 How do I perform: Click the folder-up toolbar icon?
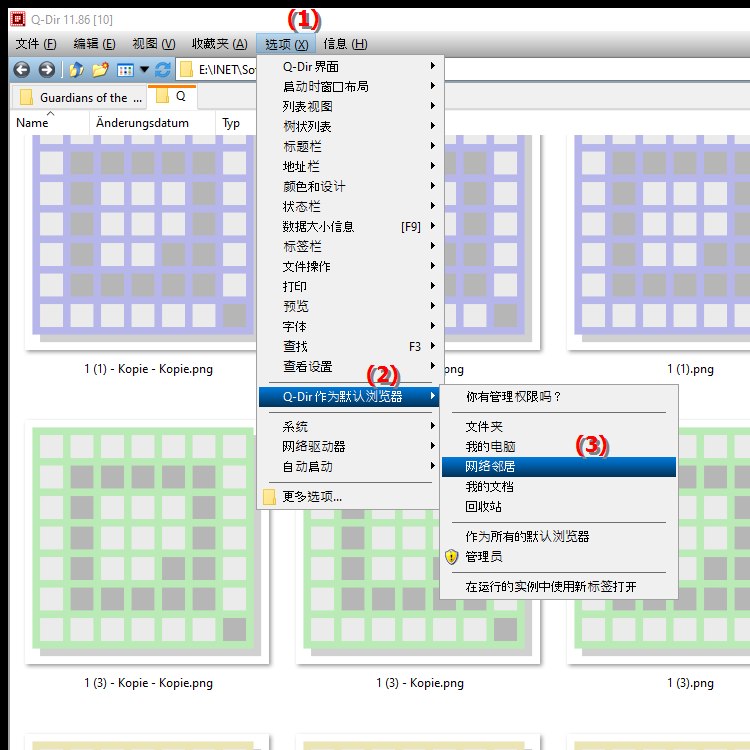point(76,69)
